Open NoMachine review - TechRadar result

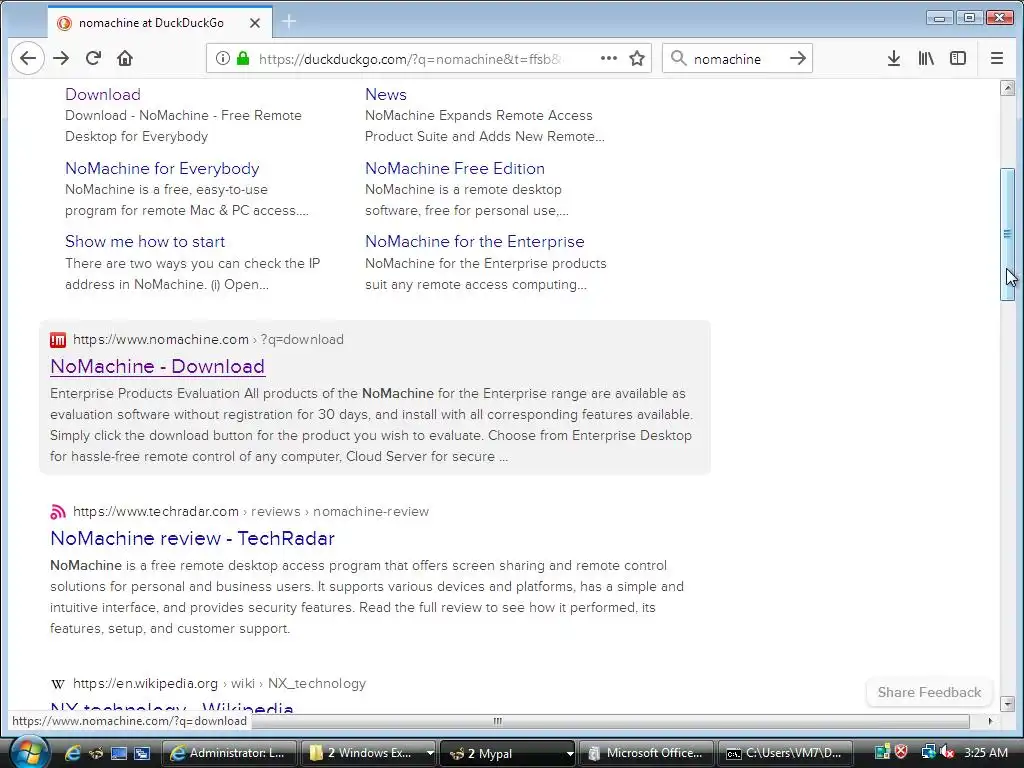[192, 538]
